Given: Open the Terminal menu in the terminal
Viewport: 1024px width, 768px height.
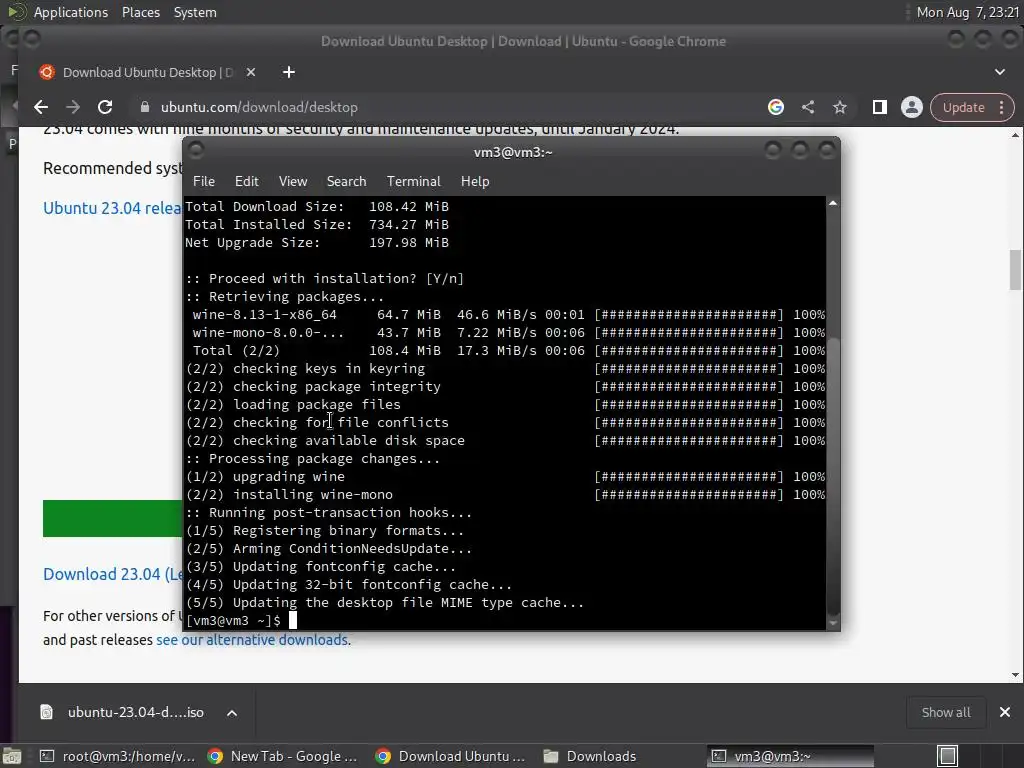Looking at the screenshot, I should click(413, 182).
